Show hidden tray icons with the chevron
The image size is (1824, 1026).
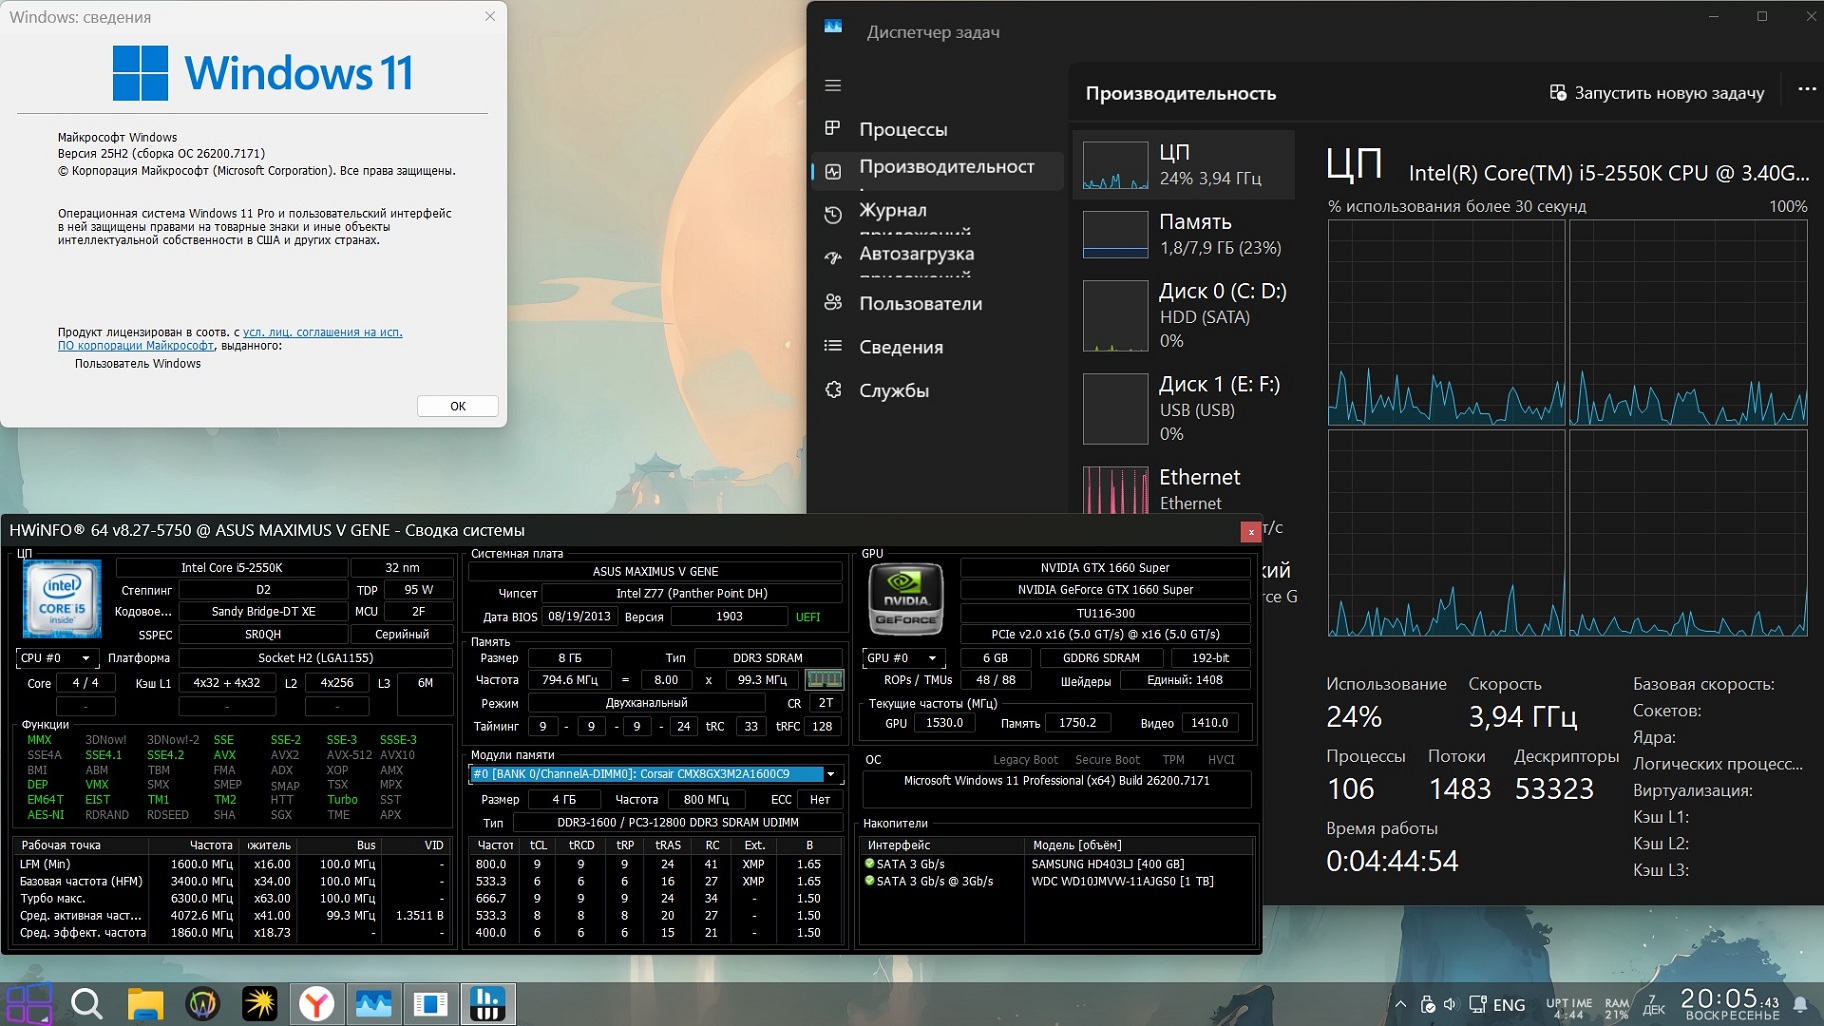[1400, 1004]
